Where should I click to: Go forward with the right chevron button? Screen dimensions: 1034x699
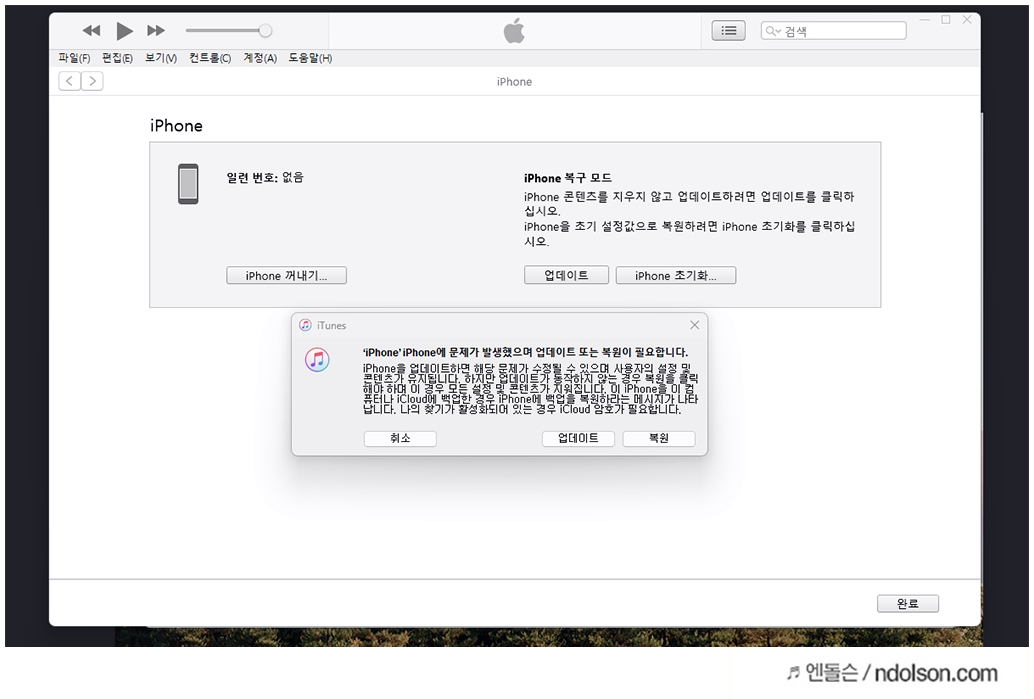point(92,81)
